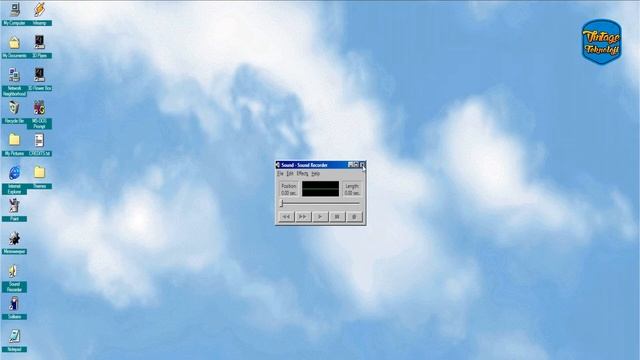
Task: Minimize the Sound Recorder window
Action: coord(351,165)
